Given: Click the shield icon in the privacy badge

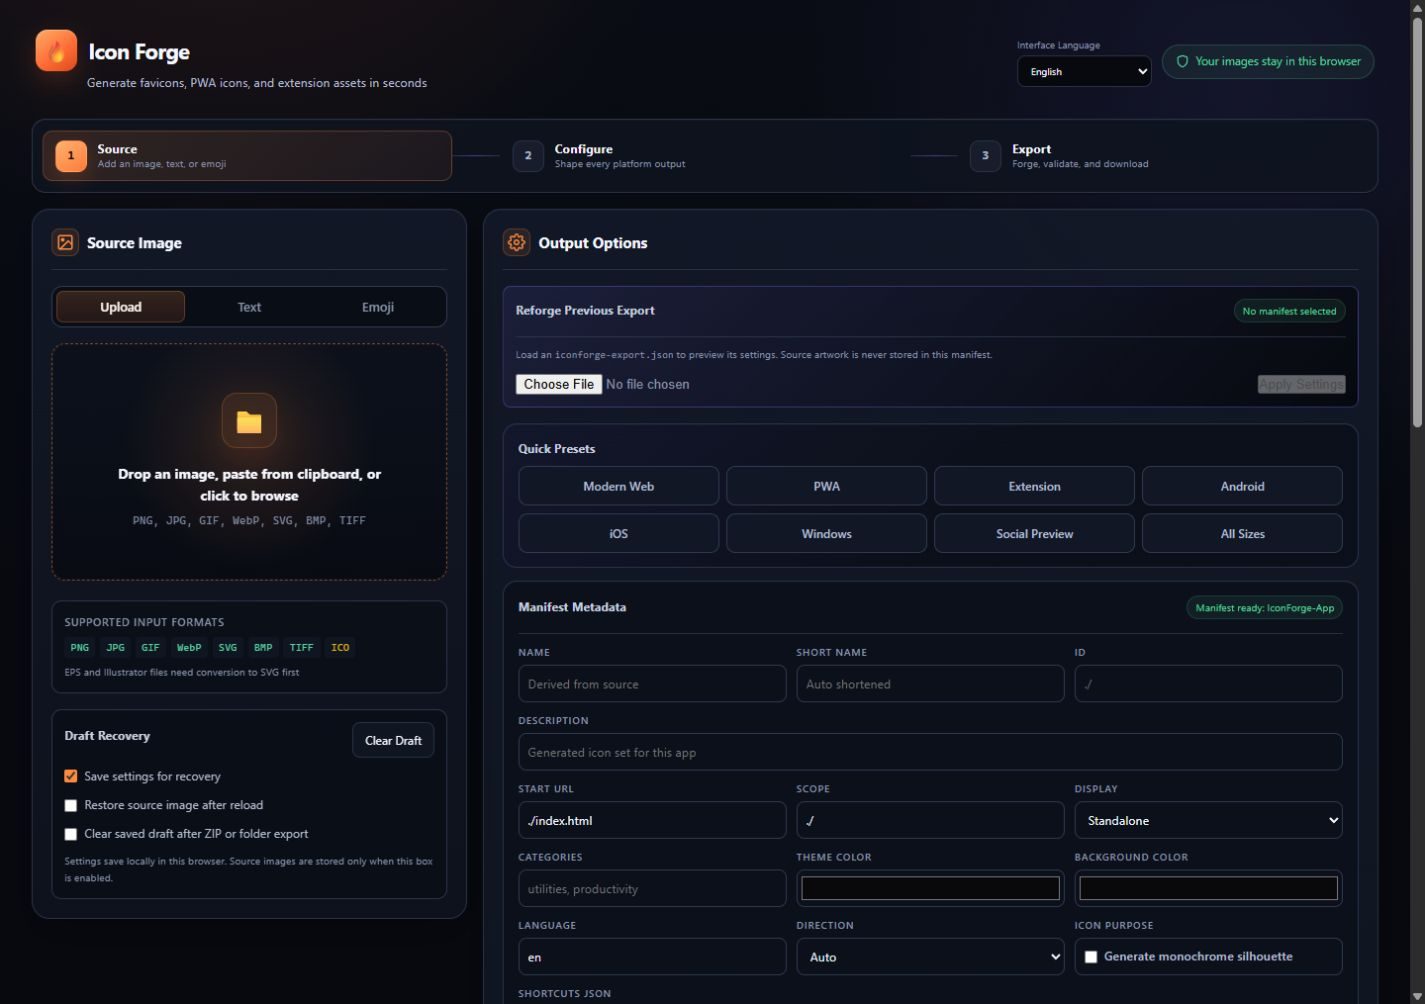Looking at the screenshot, I should point(1182,62).
